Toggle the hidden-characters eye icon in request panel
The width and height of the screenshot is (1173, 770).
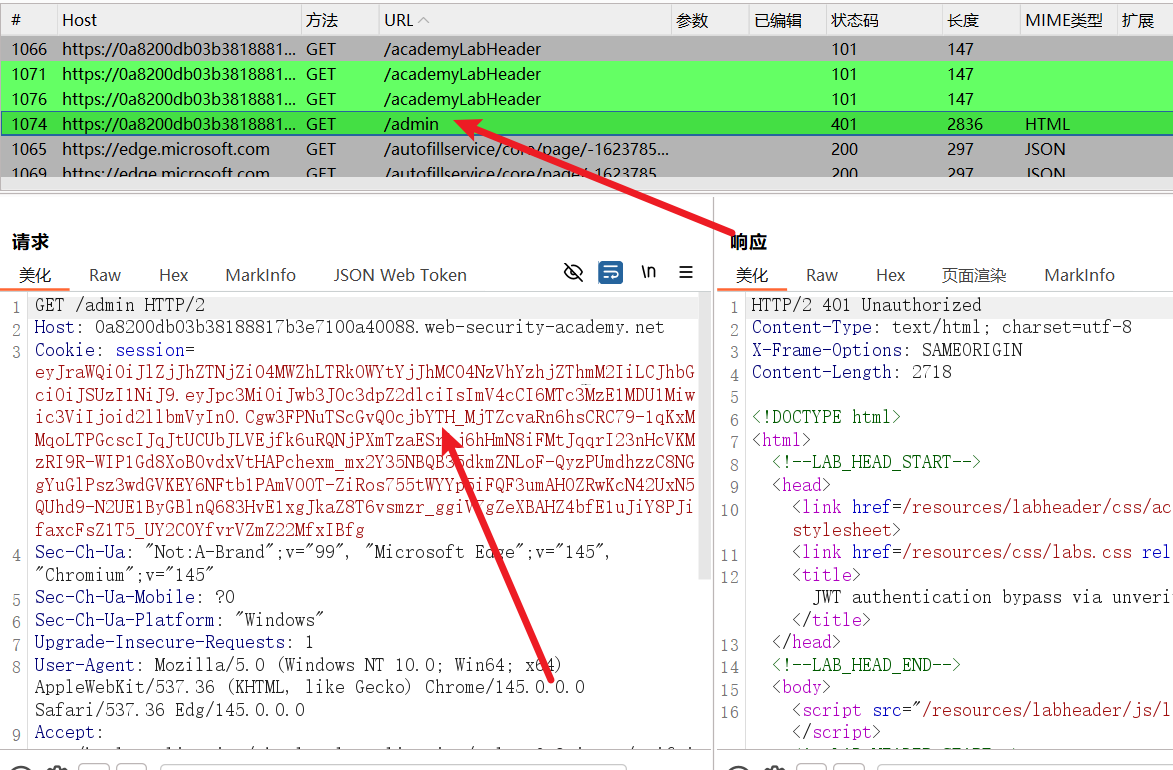click(x=573, y=272)
